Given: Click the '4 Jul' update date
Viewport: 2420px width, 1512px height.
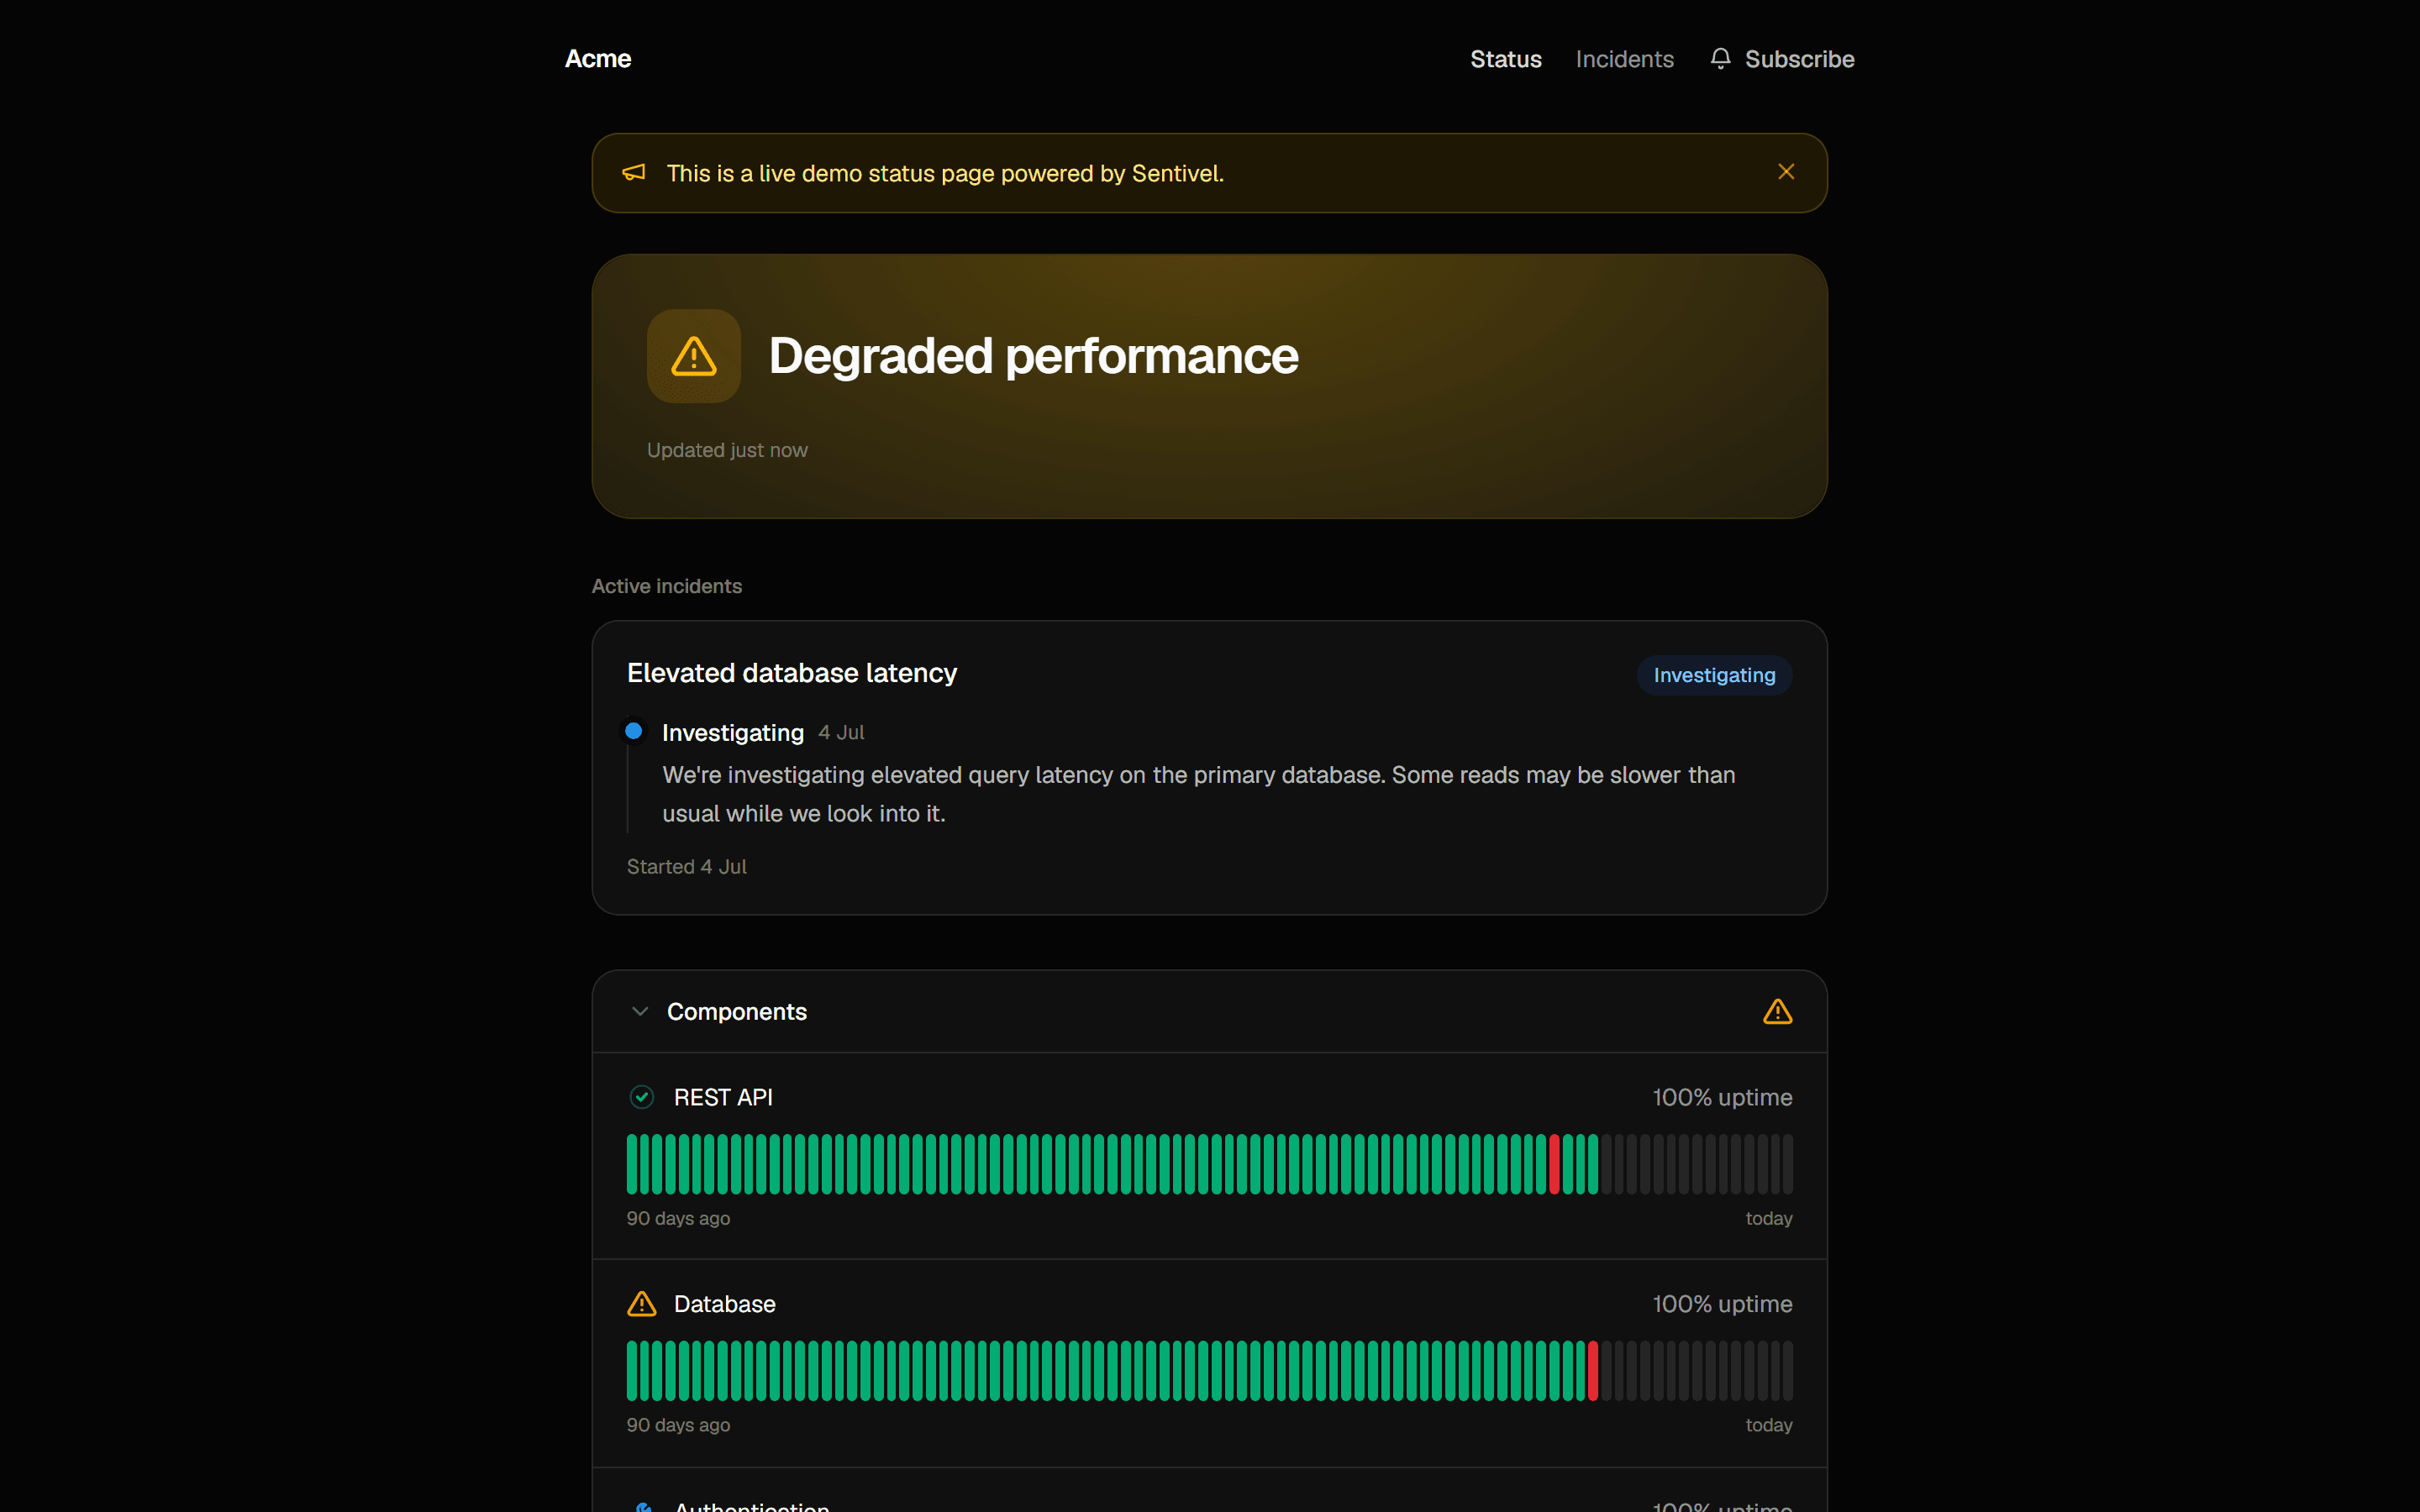Looking at the screenshot, I should click(x=841, y=733).
